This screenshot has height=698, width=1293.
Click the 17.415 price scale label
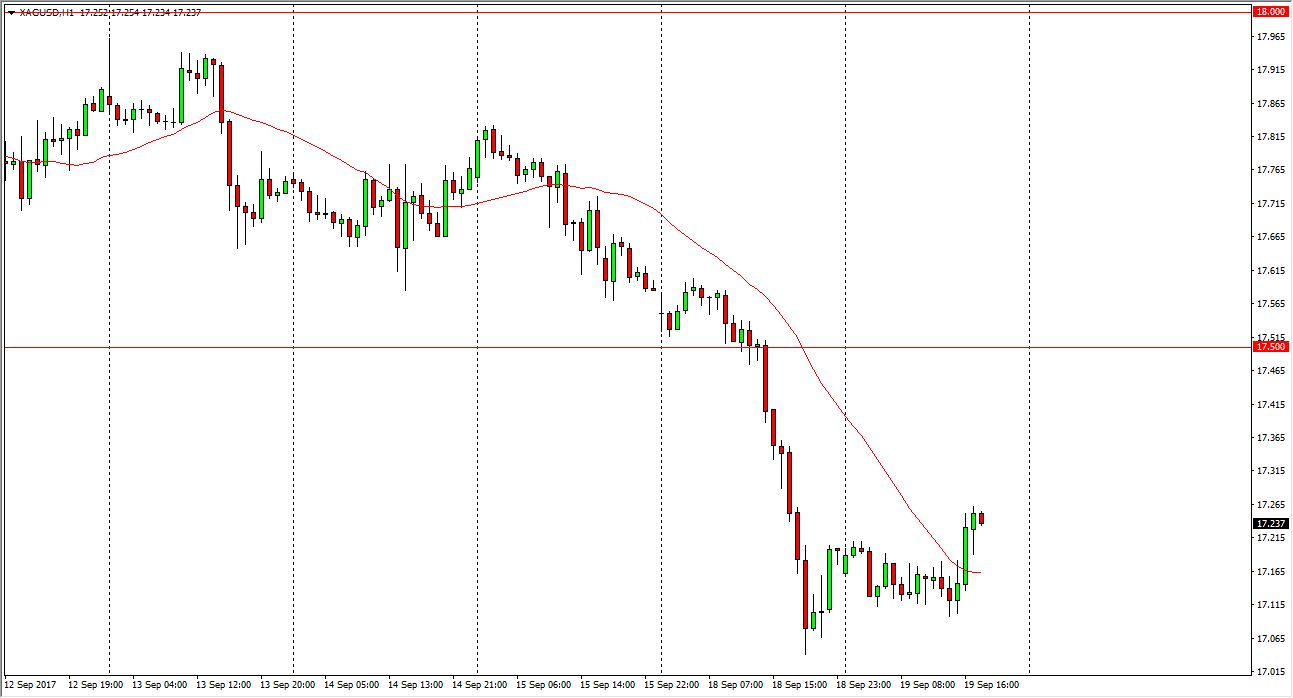pos(1270,405)
